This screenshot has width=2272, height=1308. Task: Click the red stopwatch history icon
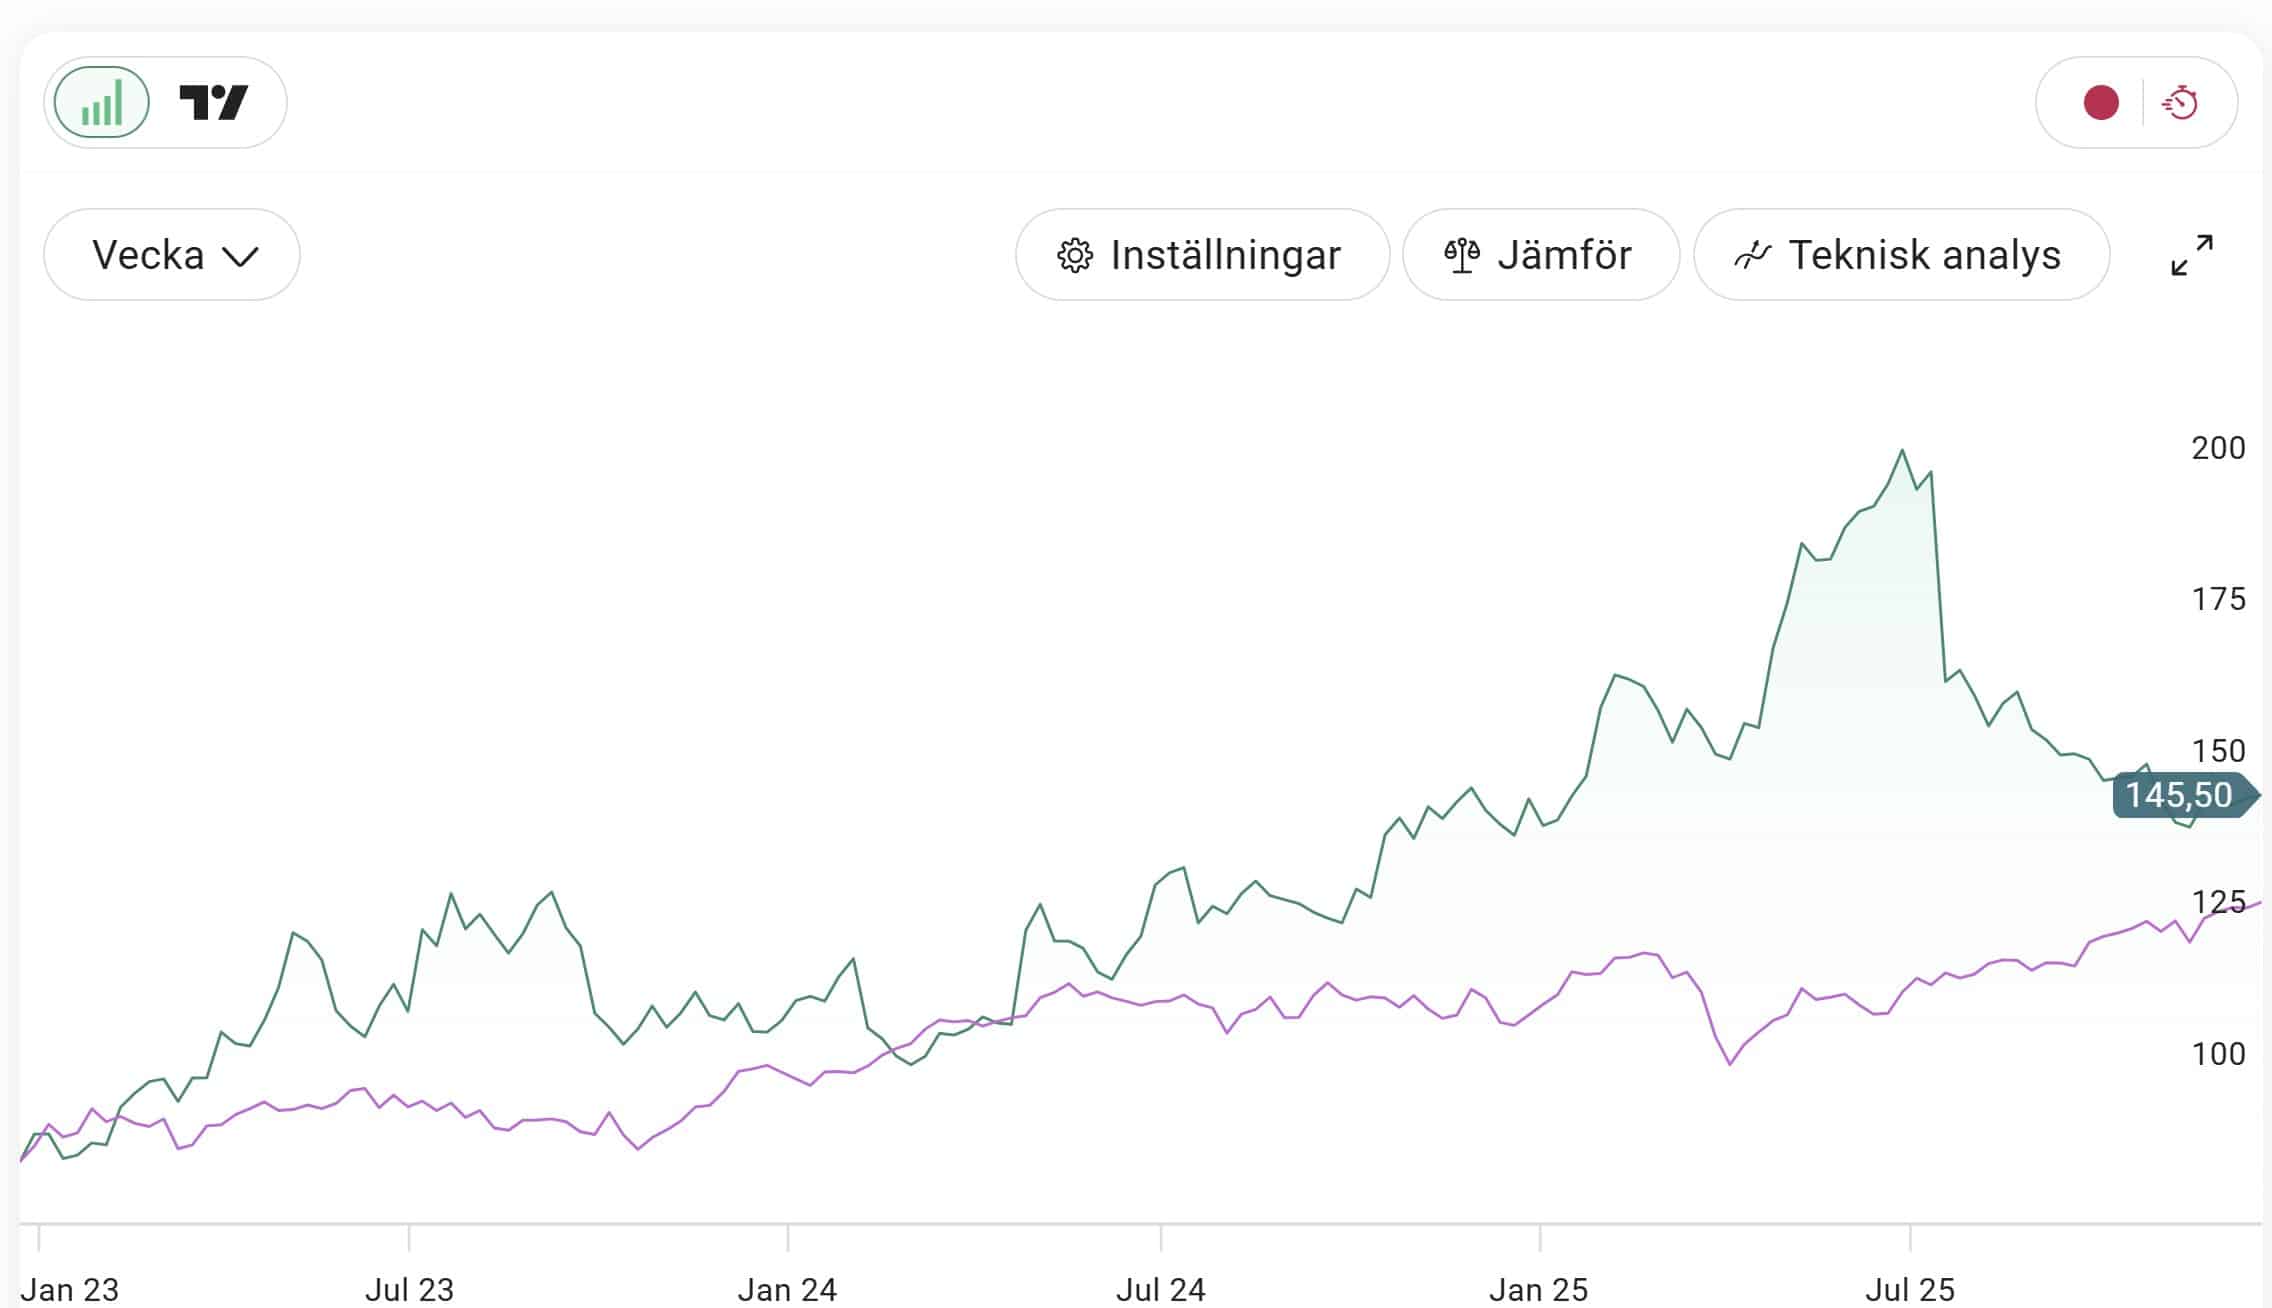(x=2180, y=102)
